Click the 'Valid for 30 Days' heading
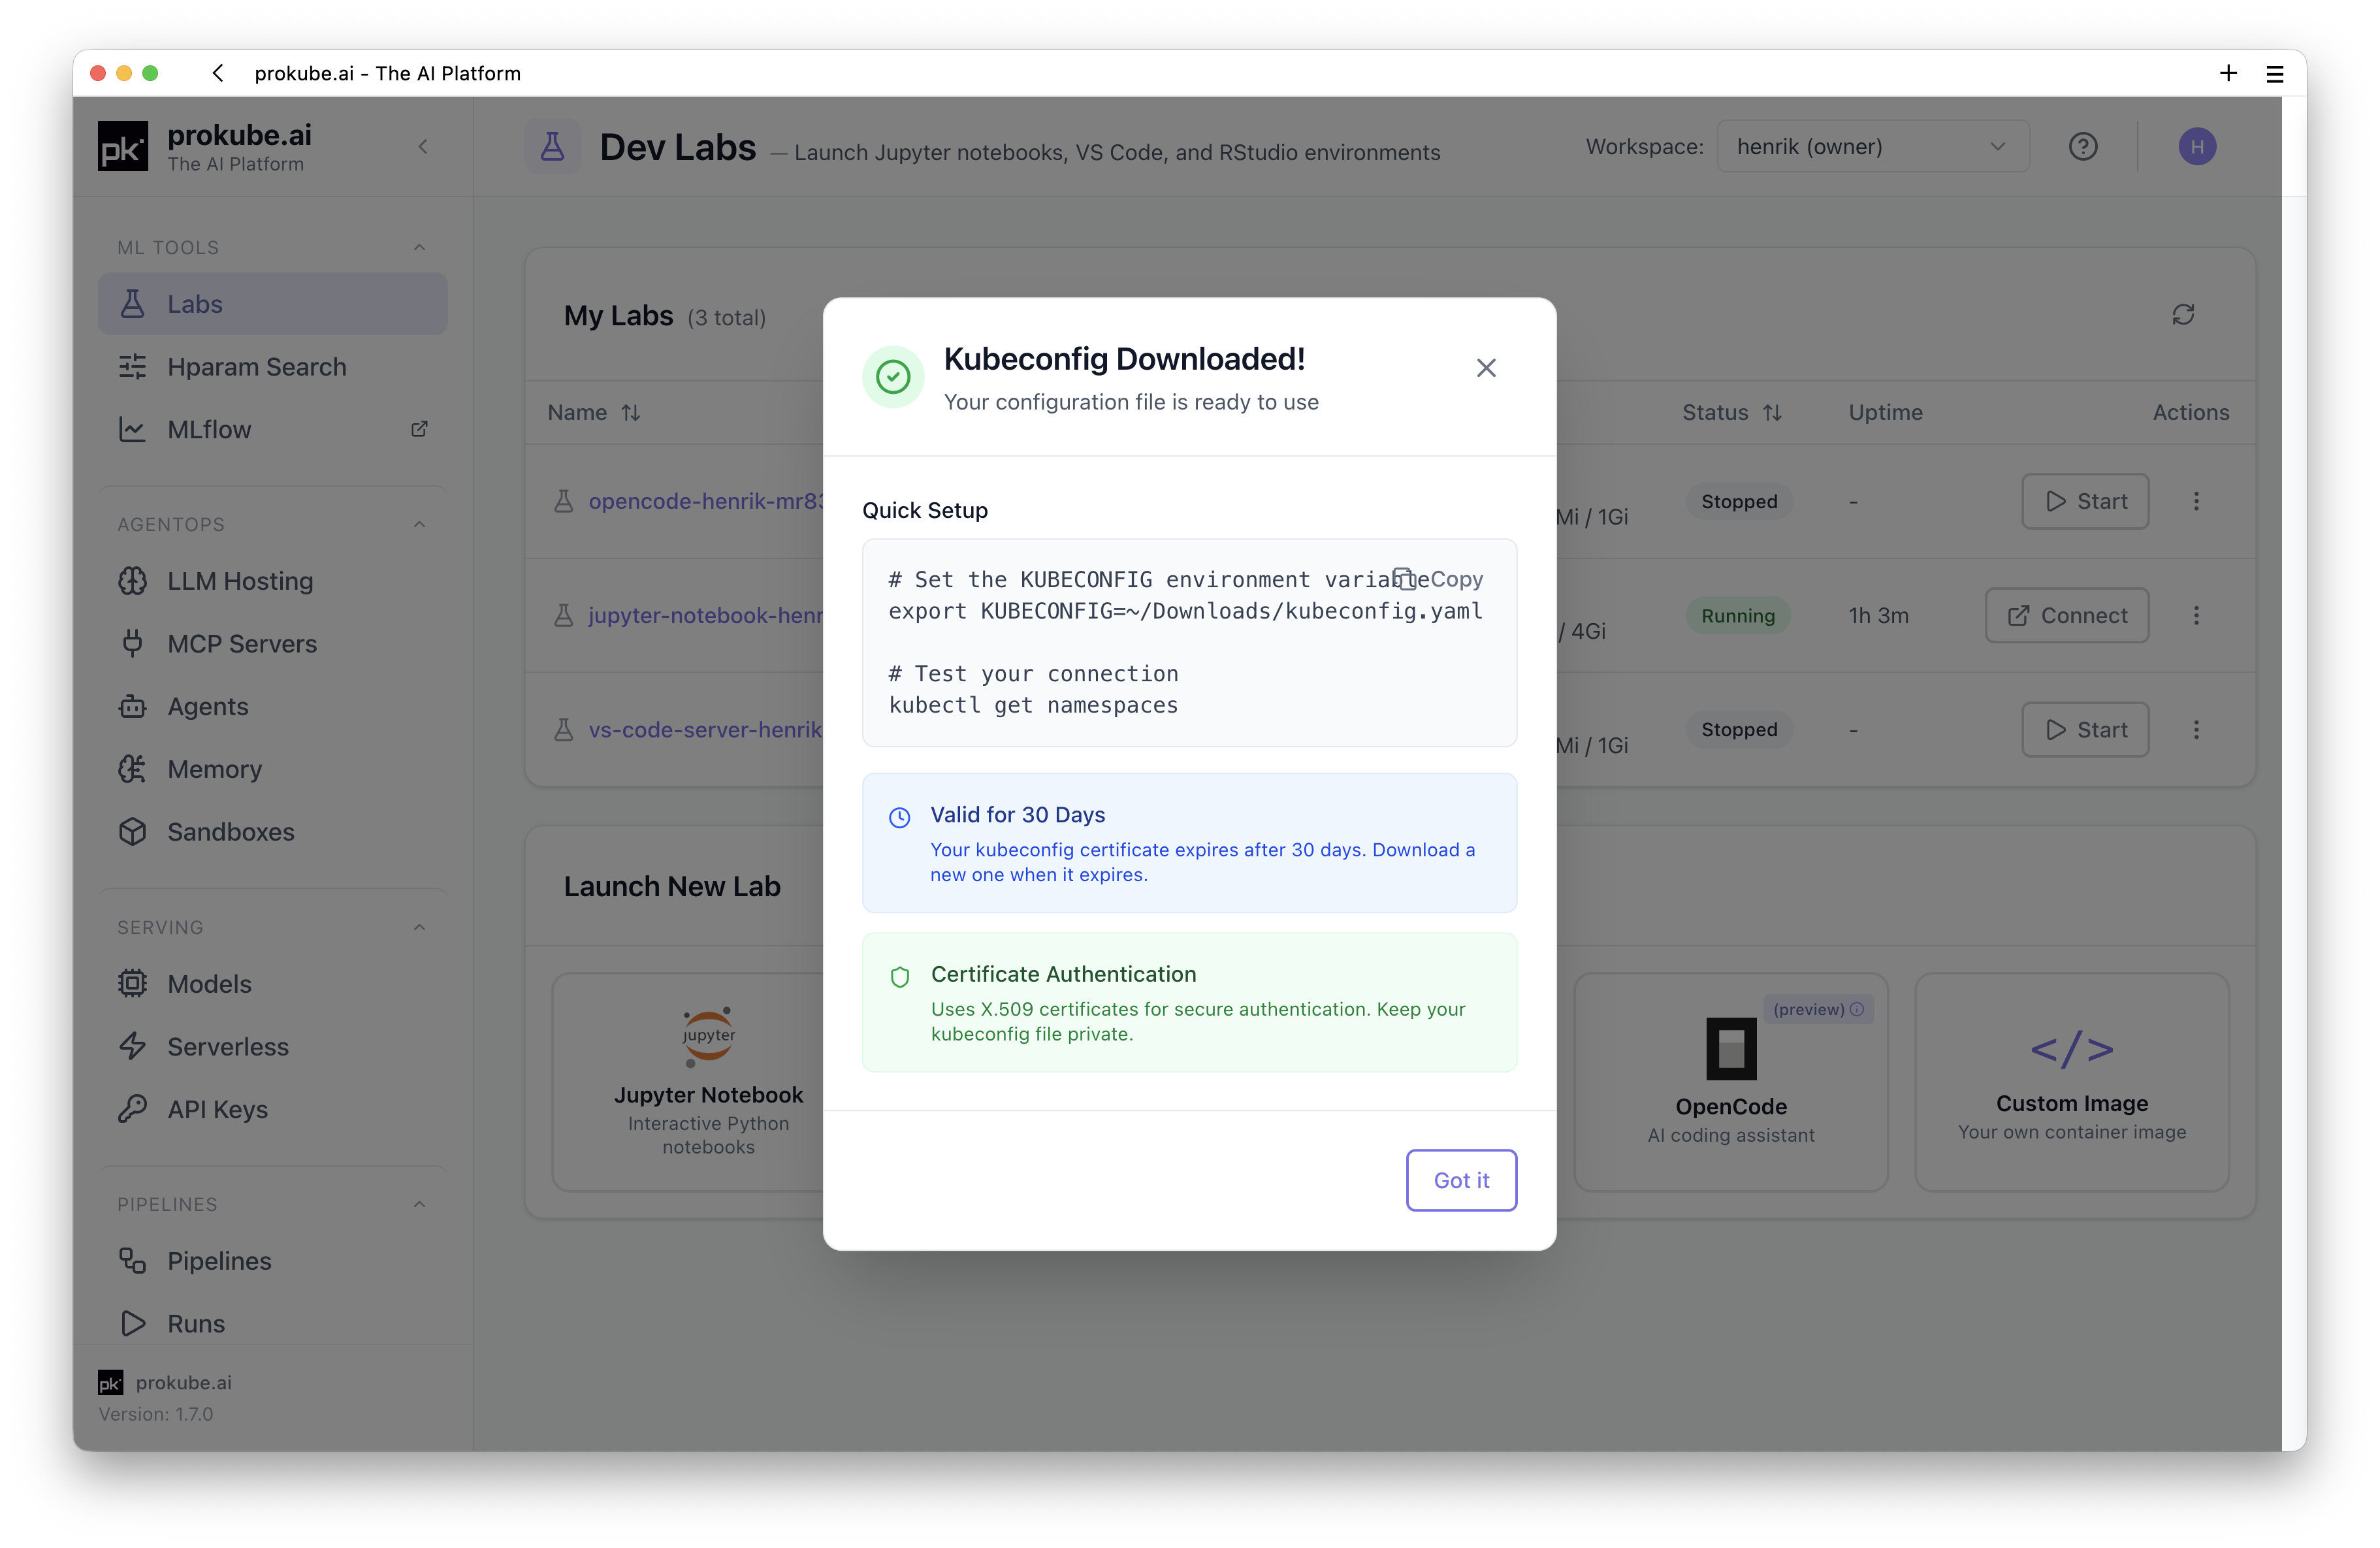 click(1017, 815)
